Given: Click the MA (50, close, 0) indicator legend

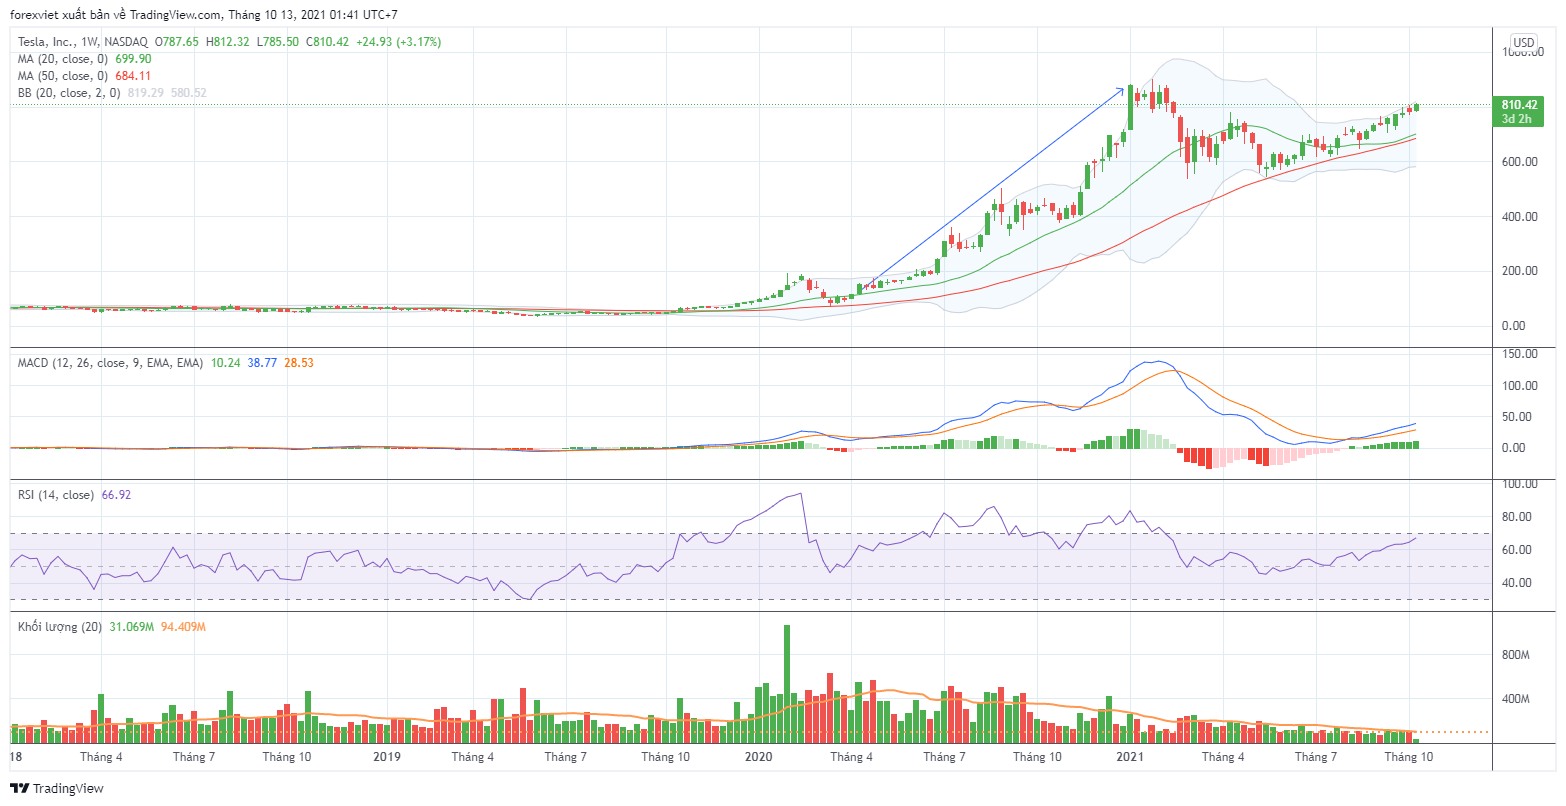Looking at the screenshot, I should coord(63,76).
